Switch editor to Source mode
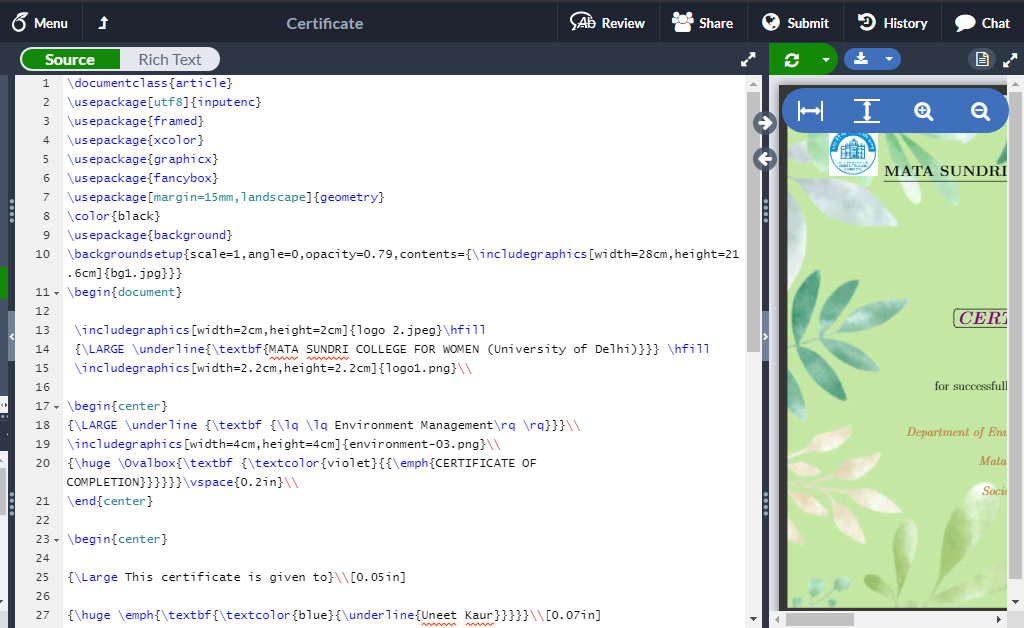Screen dimensions: 1024x628 point(71,59)
